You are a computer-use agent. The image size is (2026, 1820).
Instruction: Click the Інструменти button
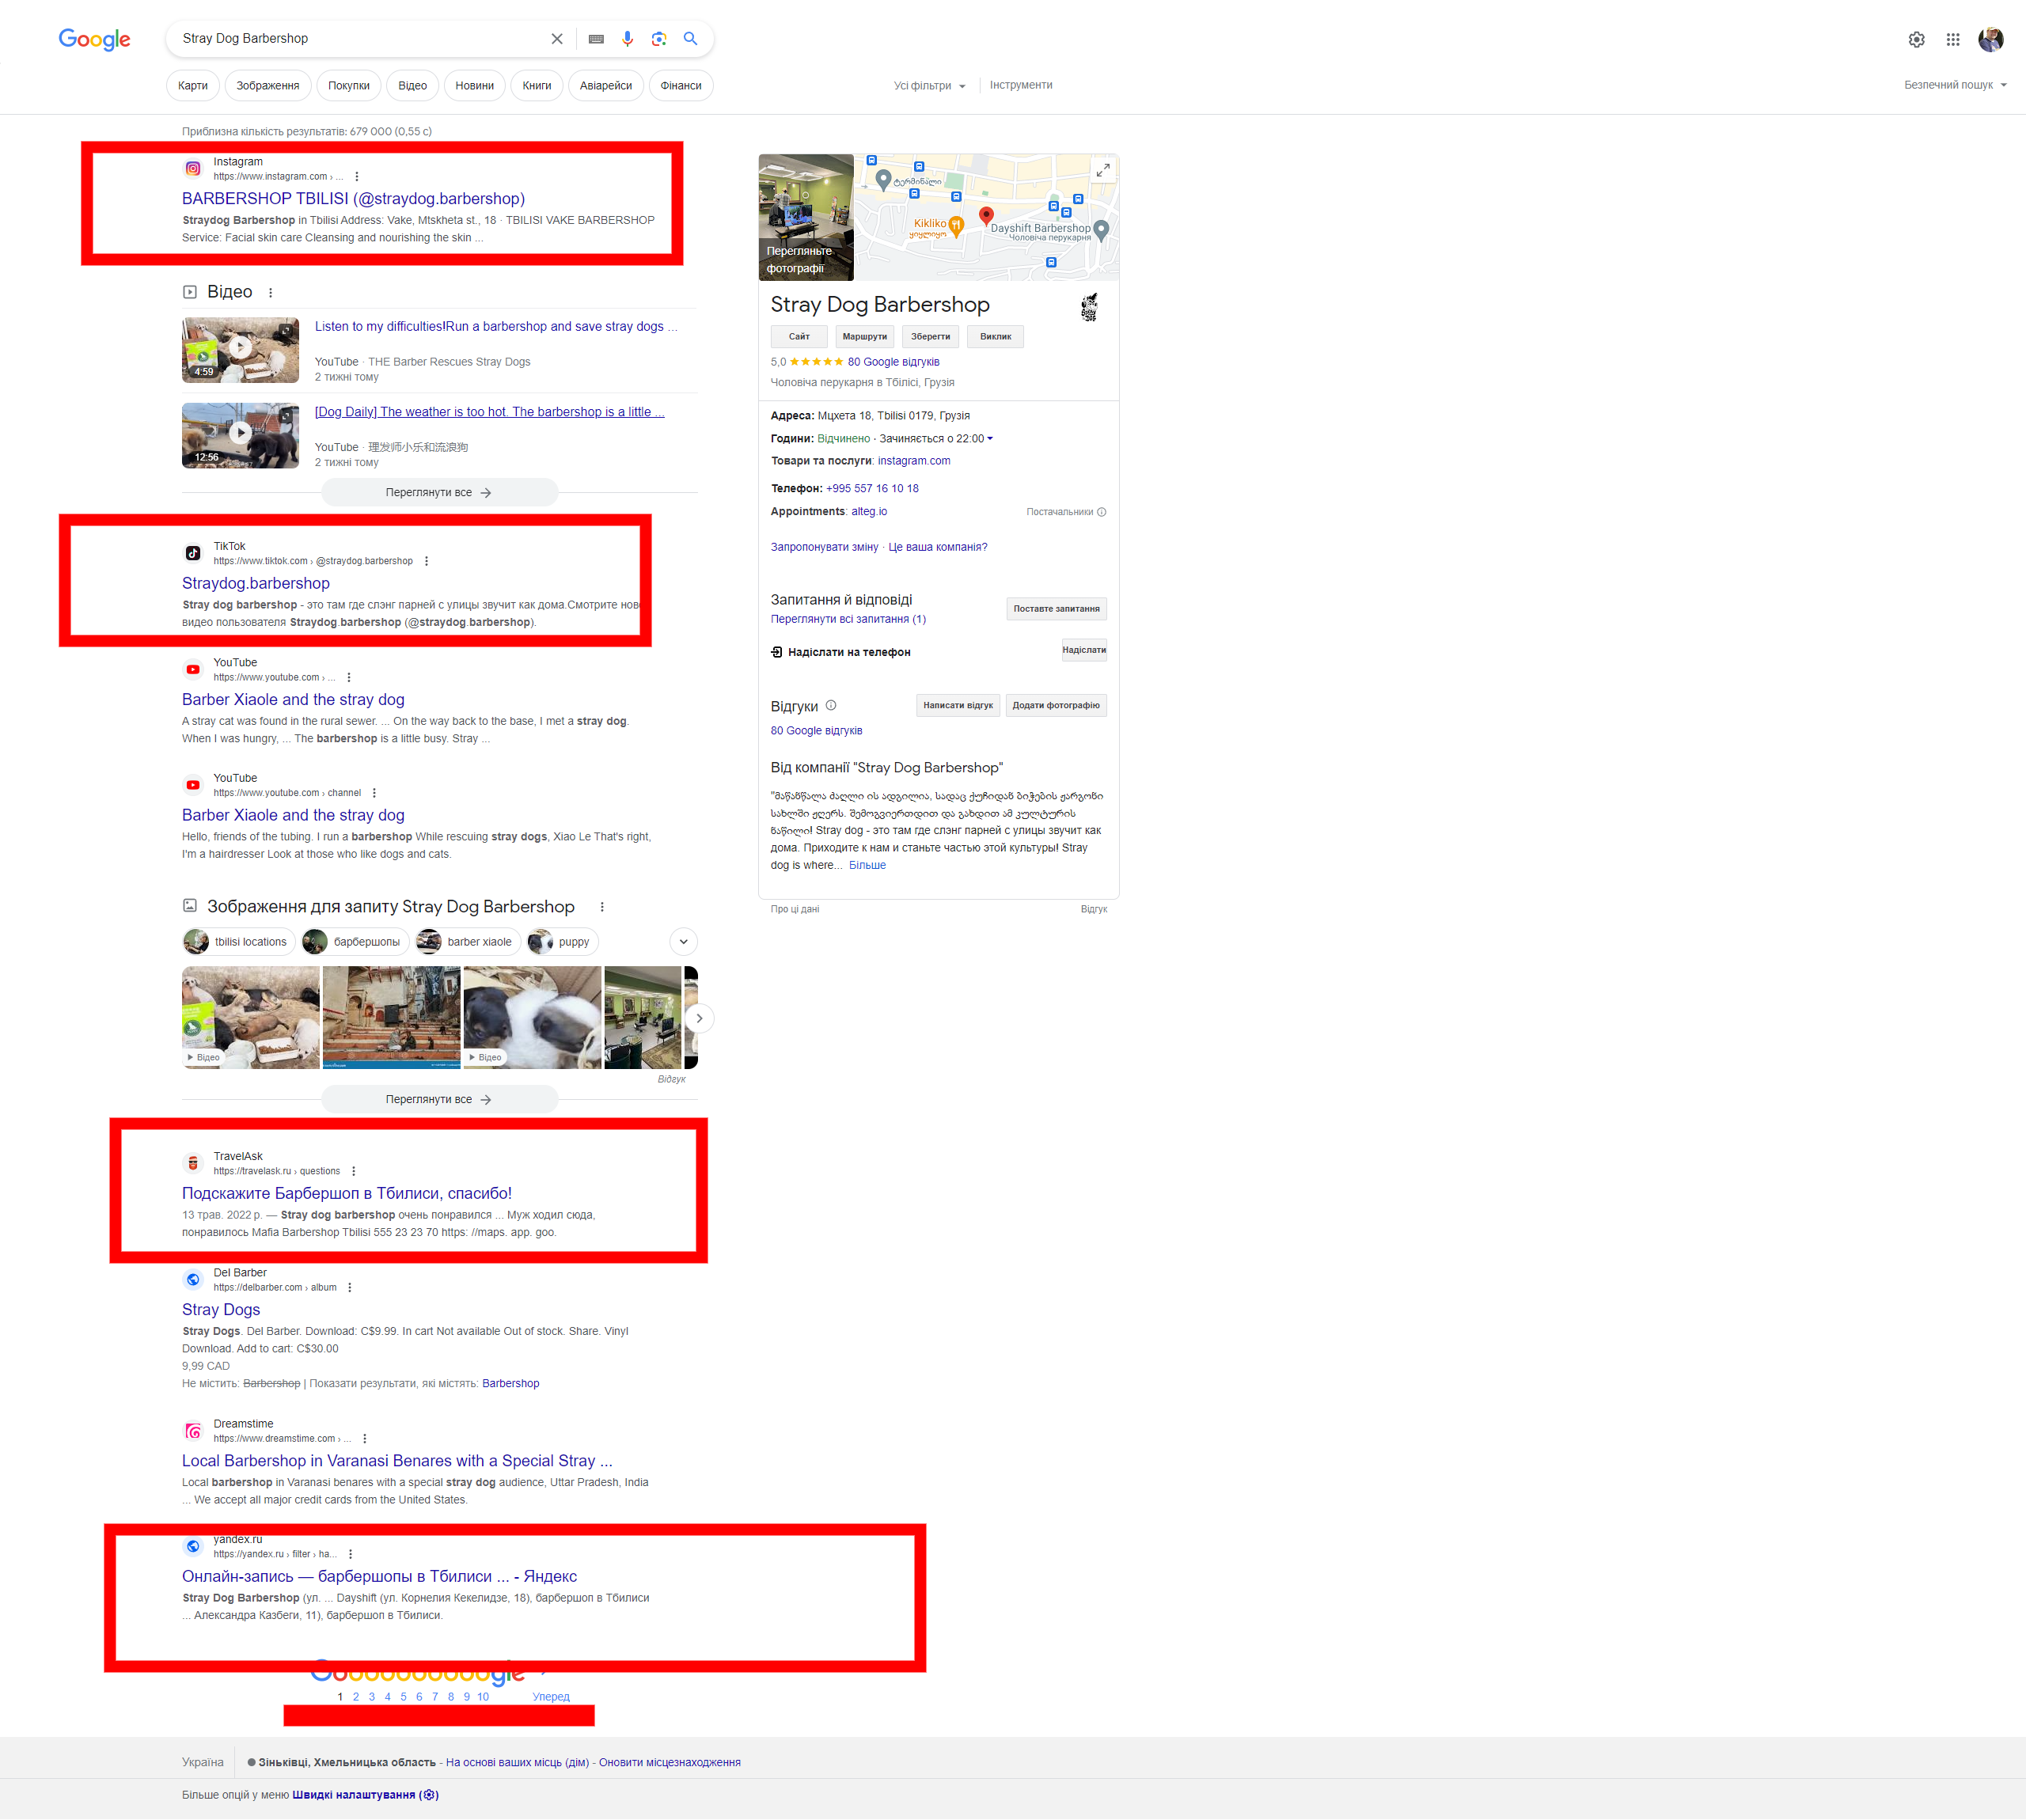pos(1021,85)
